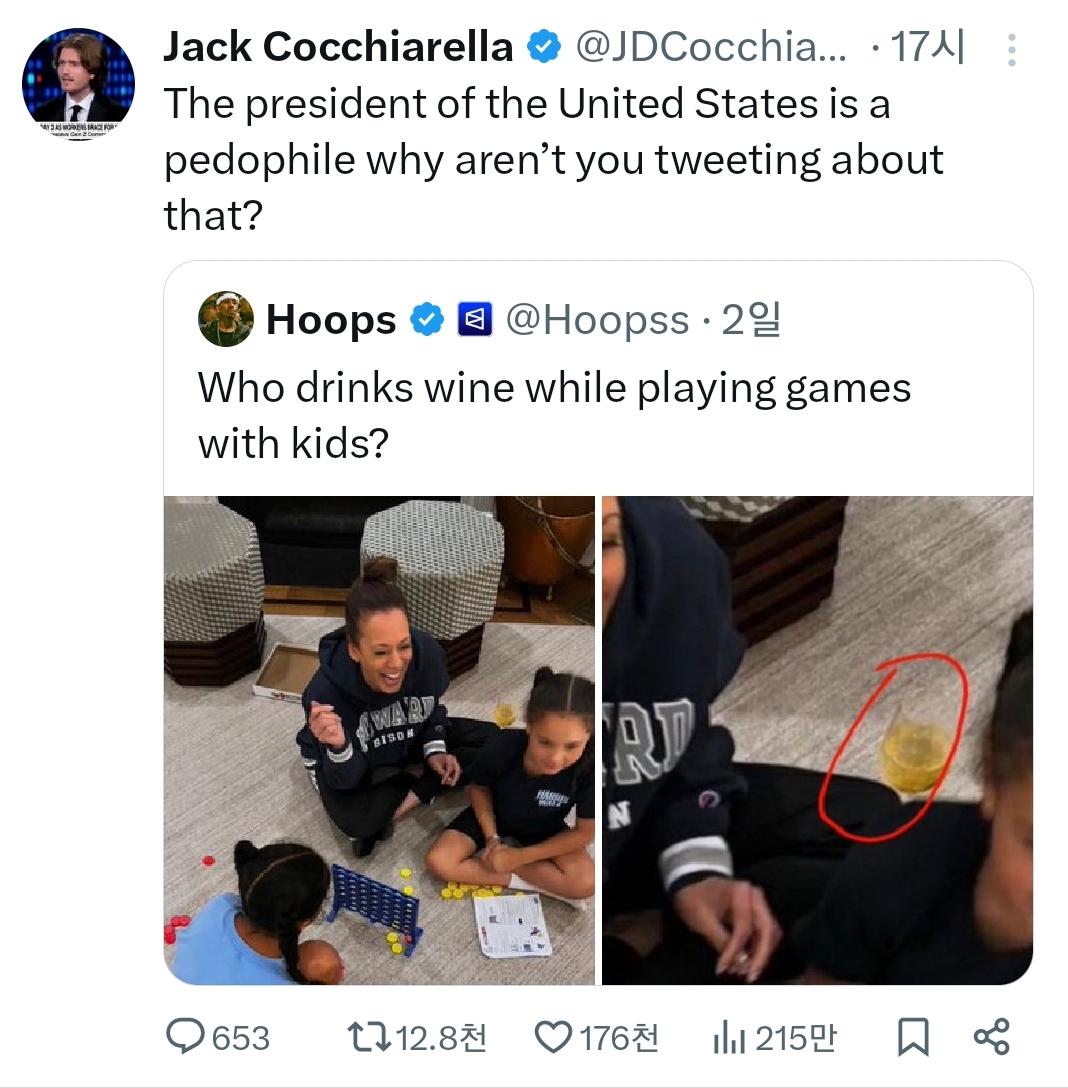The width and height of the screenshot is (1068, 1088).
Task: Open quoted tweet text about drinking wine
Action: pyautogui.click(x=554, y=414)
